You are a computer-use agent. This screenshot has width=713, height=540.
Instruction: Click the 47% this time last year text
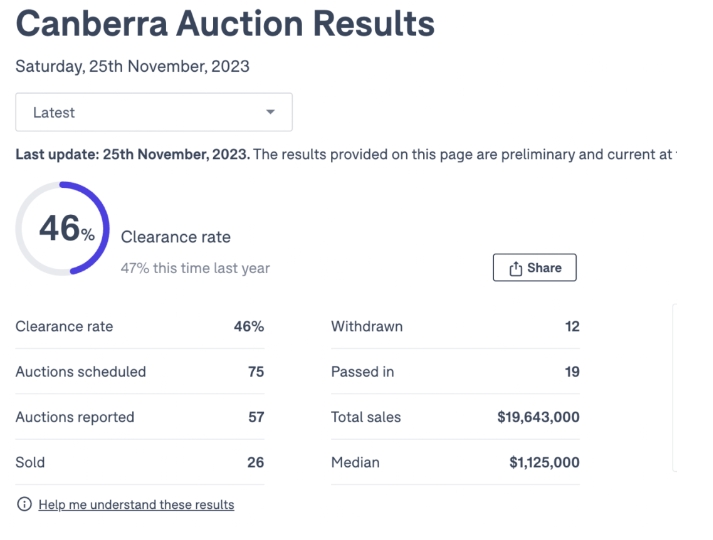tap(195, 268)
